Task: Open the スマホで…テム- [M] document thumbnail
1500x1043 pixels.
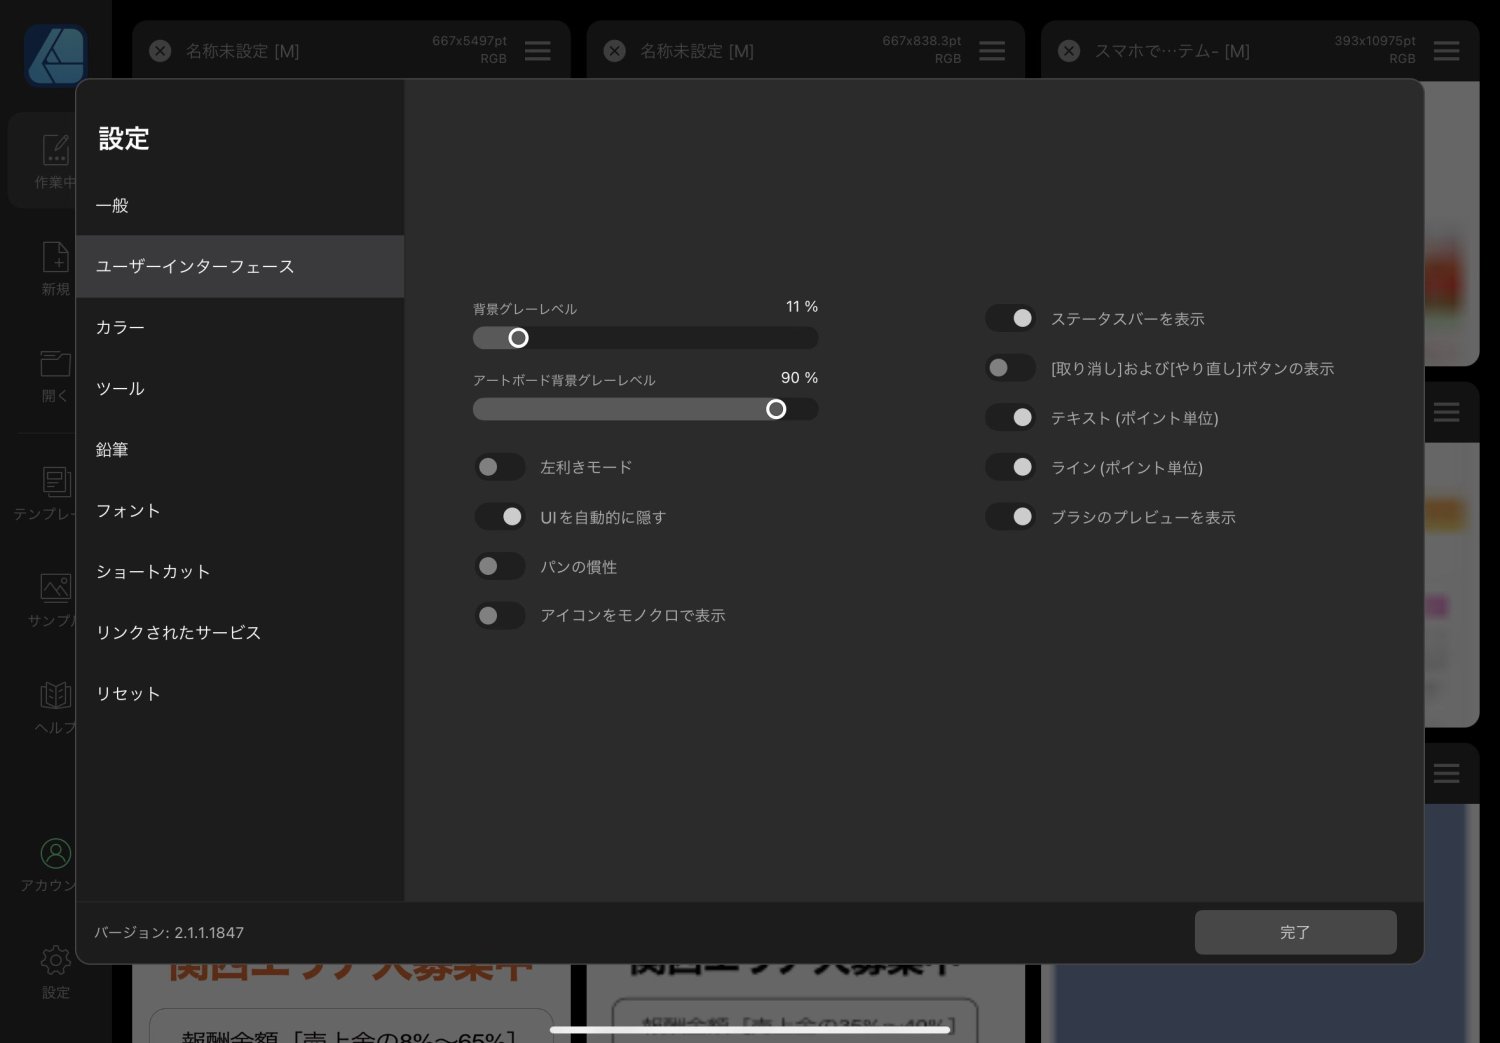Action: tap(1452, 224)
